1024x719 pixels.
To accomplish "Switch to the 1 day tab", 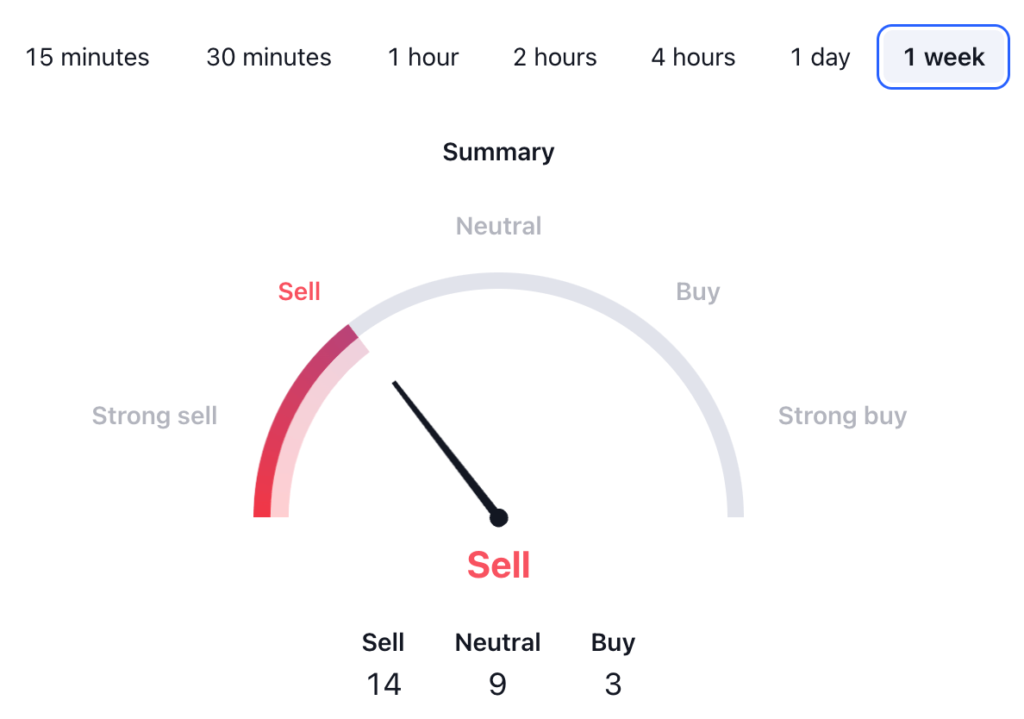I will tap(820, 57).
